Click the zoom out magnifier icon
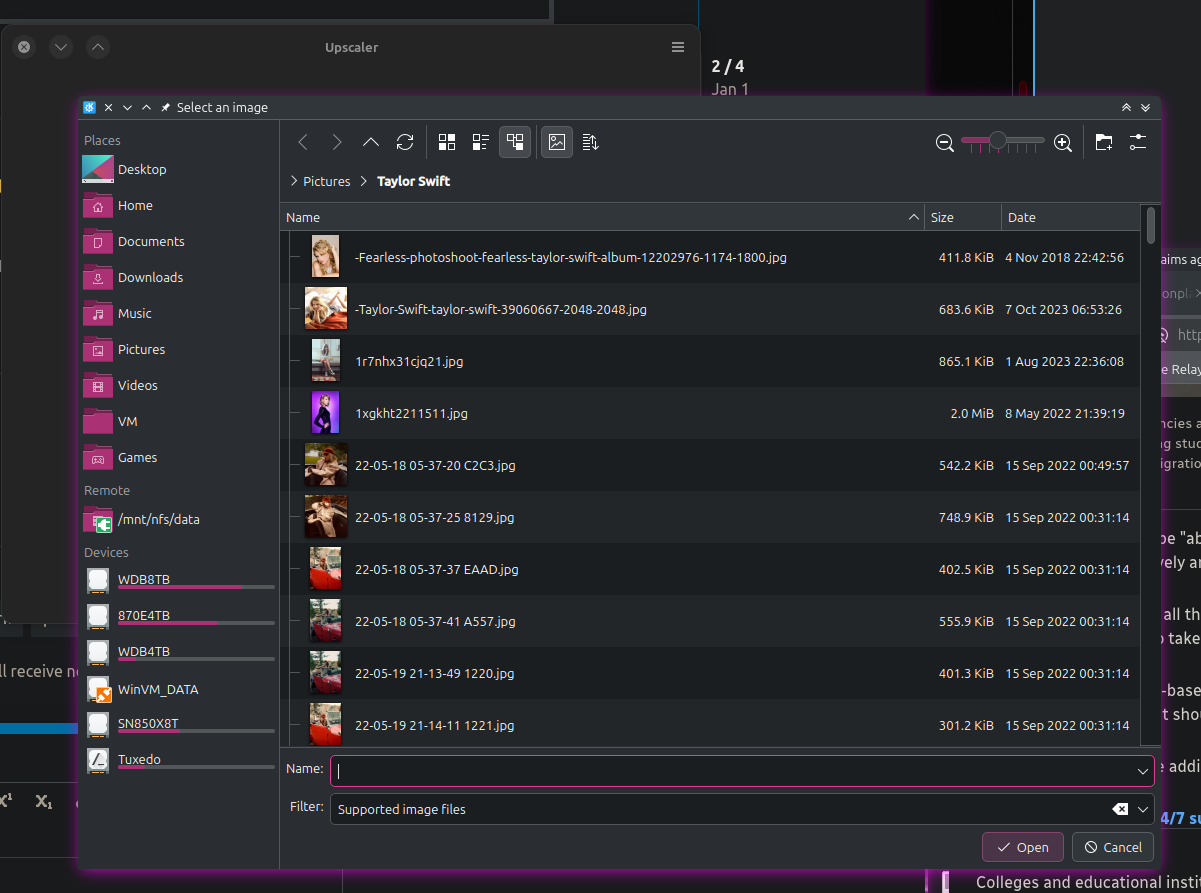The height and width of the screenshot is (893, 1201). click(944, 142)
